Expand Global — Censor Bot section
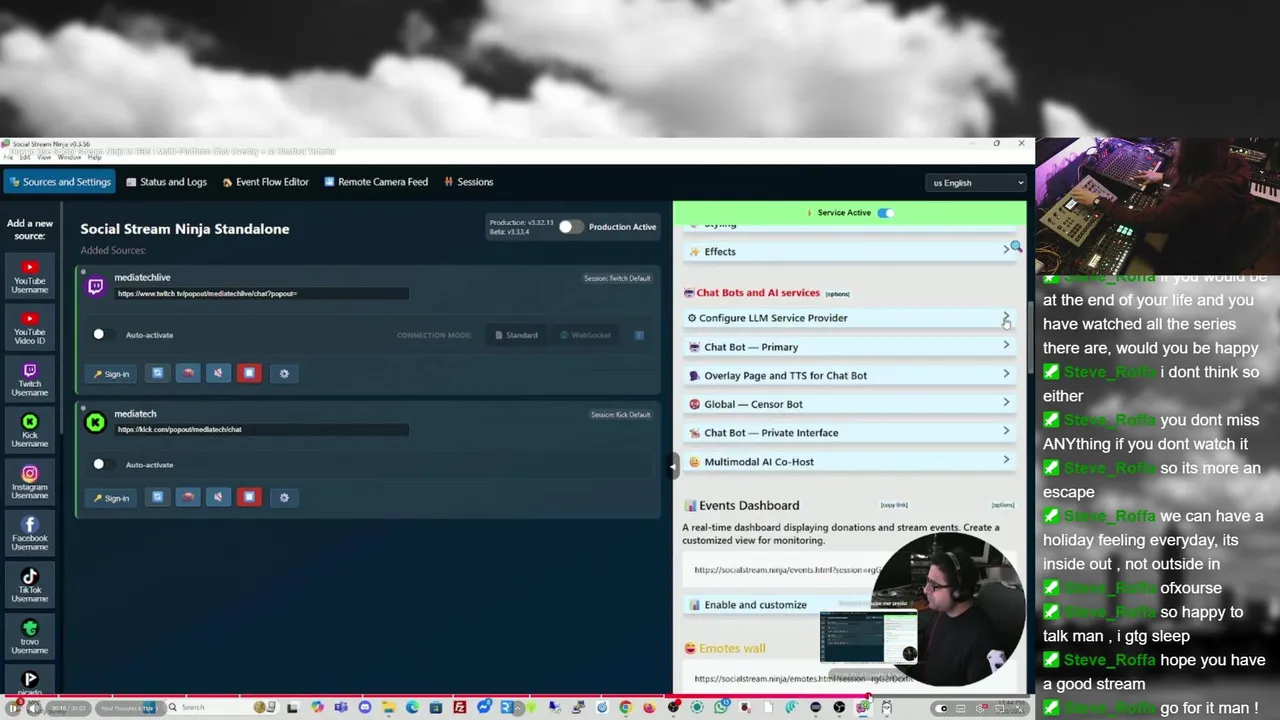Viewport: 1280px width, 720px height. click(x=850, y=404)
